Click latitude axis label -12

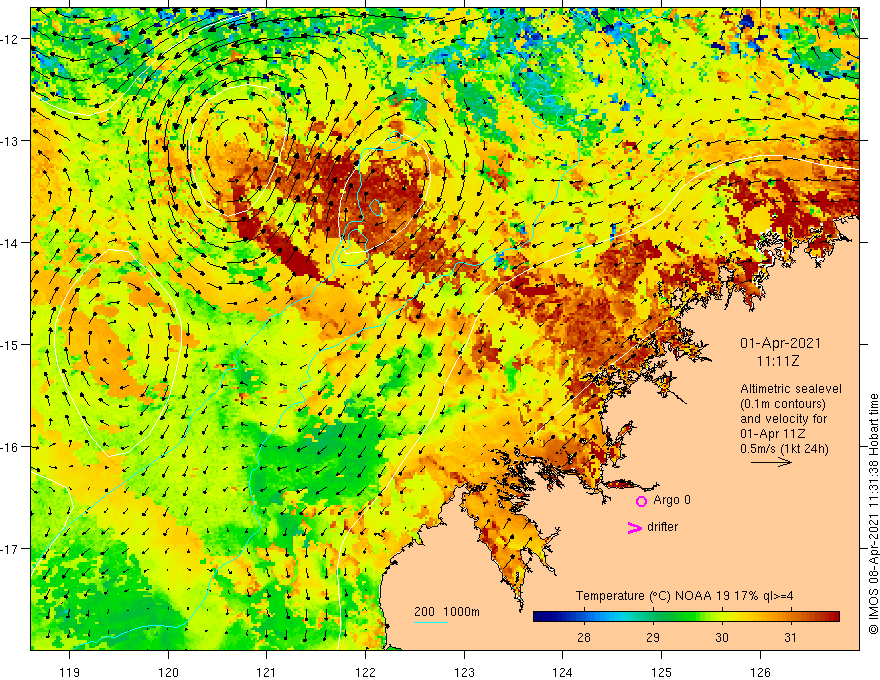9,39
